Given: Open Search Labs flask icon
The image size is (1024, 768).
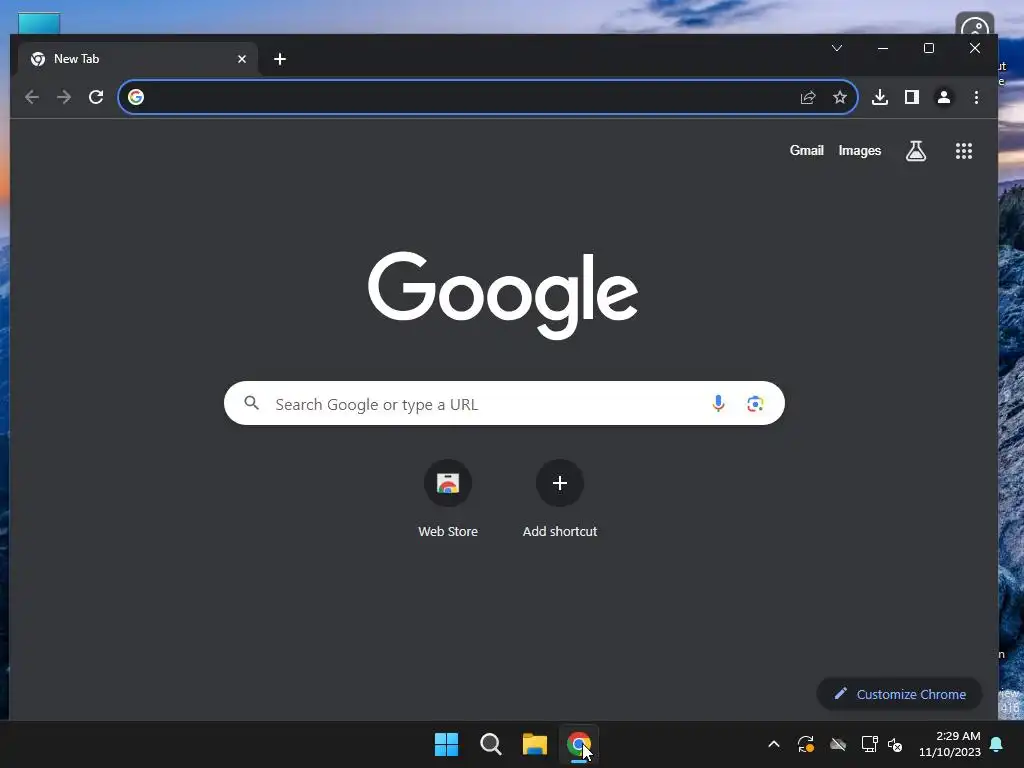Looking at the screenshot, I should pyautogui.click(x=916, y=151).
